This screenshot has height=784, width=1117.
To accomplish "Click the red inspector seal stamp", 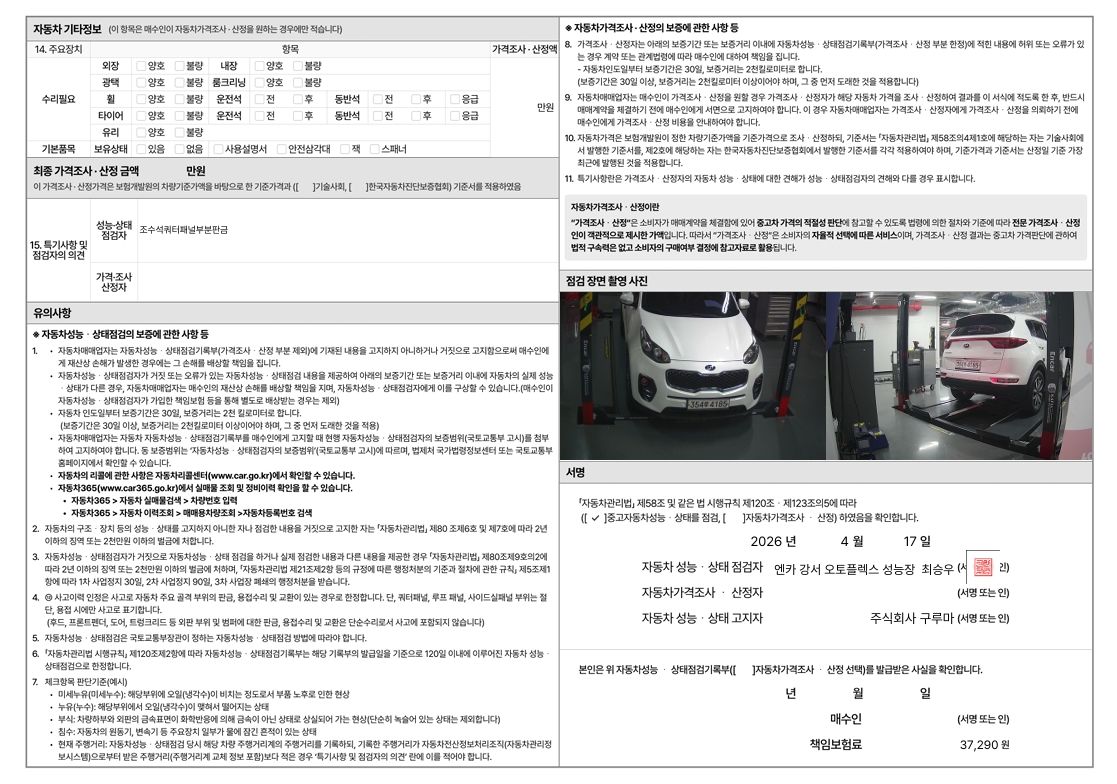I will point(983,567).
